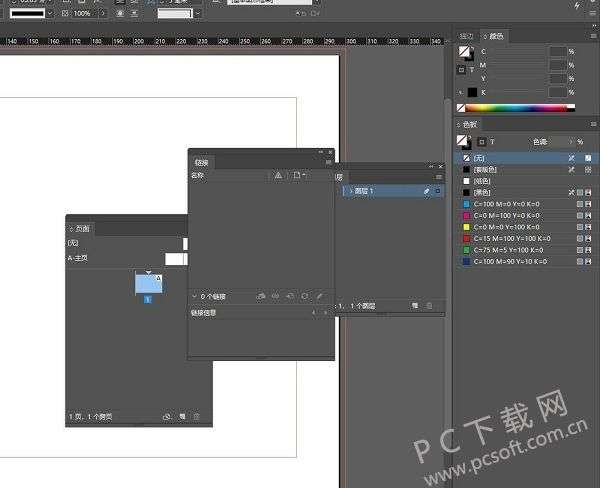Click the relink chain icon in Links panel
Image resolution: width=600 pixels, height=488 pixels.
[275, 297]
